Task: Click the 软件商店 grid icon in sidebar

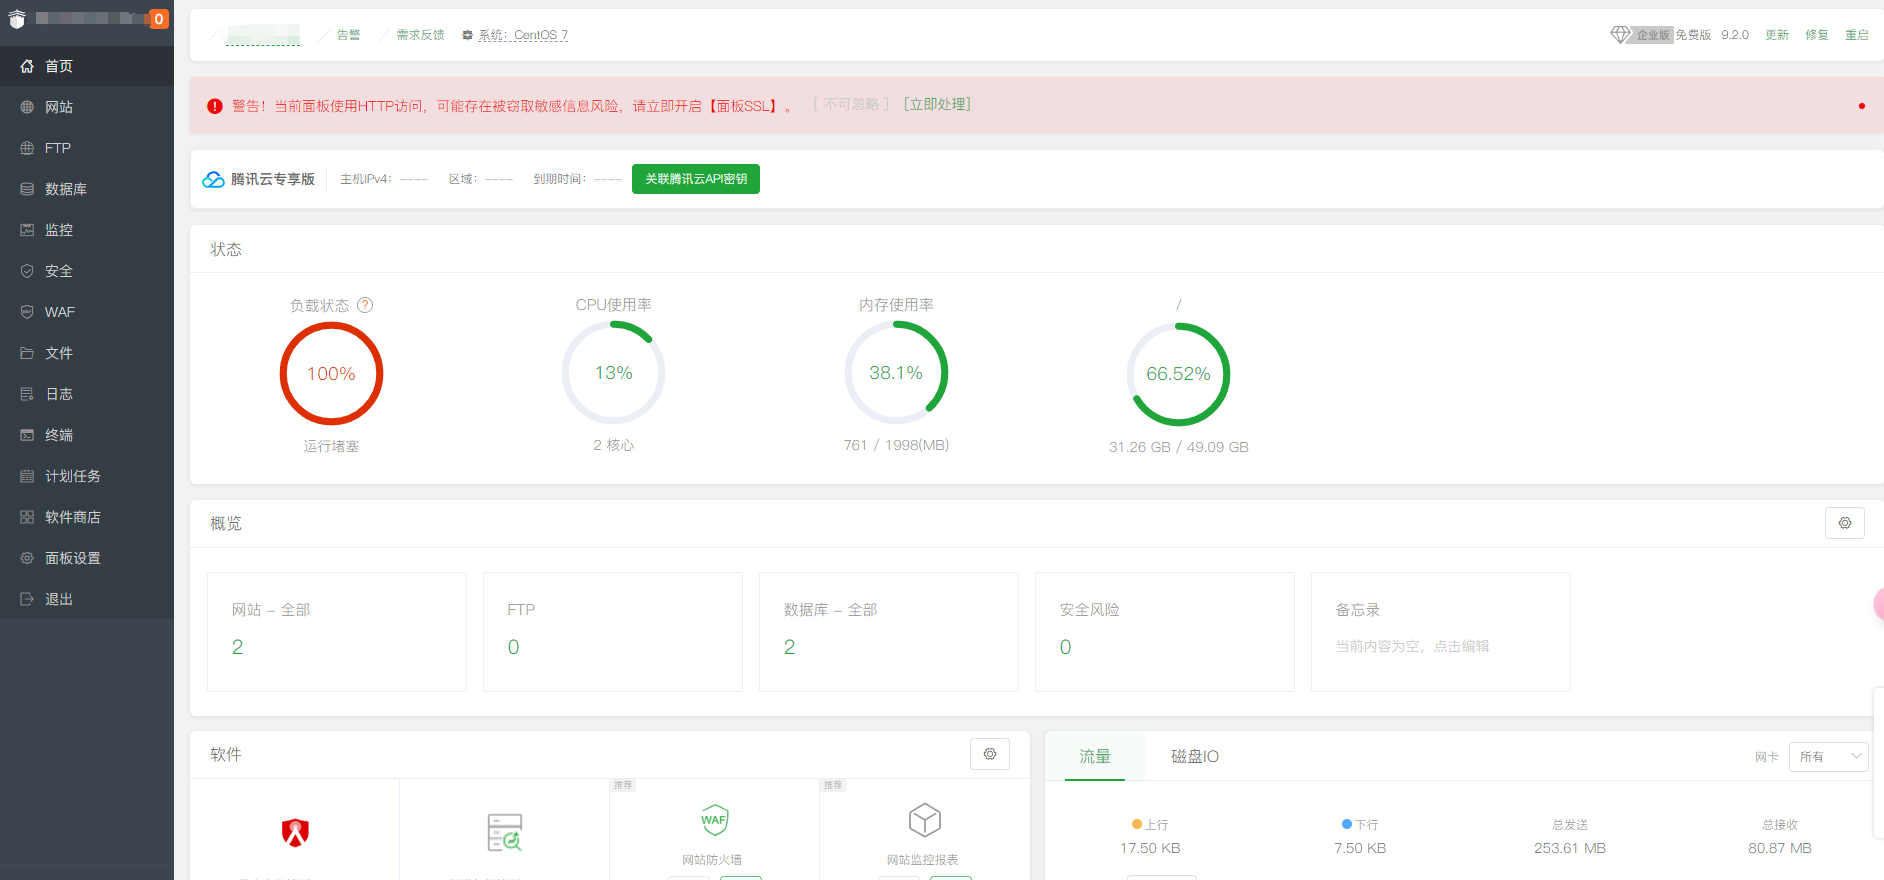Action: click(27, 517)
